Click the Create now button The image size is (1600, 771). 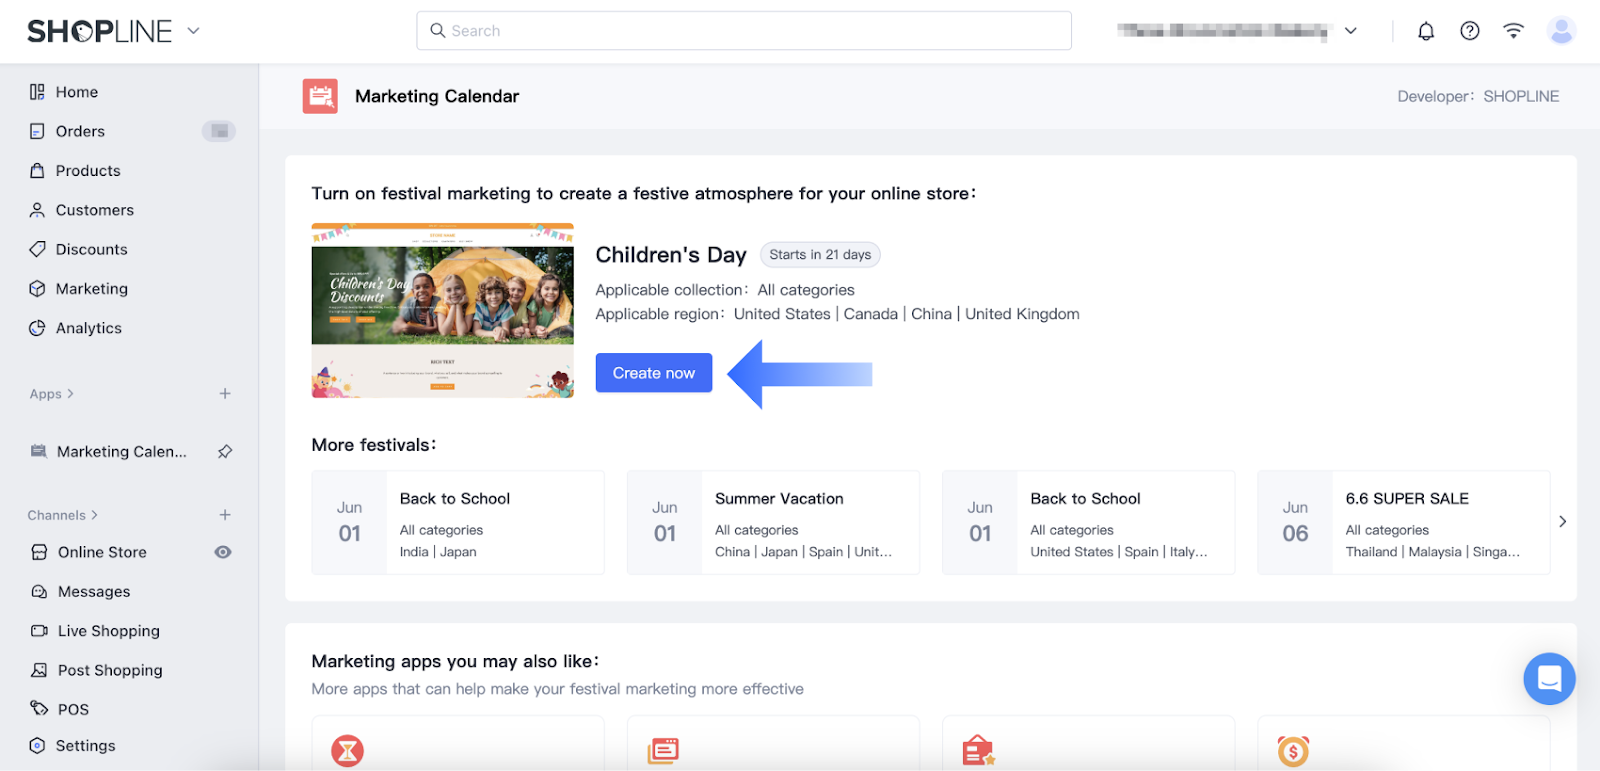coord(653,373)
